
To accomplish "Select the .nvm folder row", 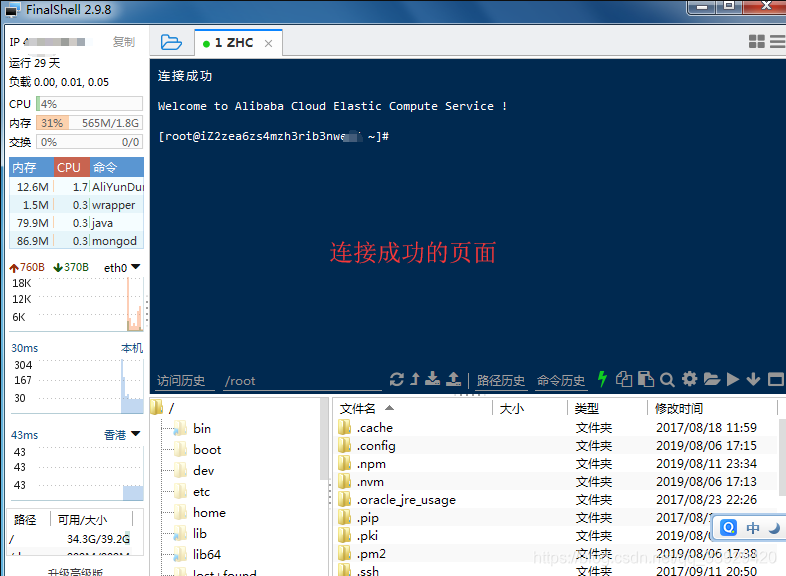I will (x=556, y=482).
